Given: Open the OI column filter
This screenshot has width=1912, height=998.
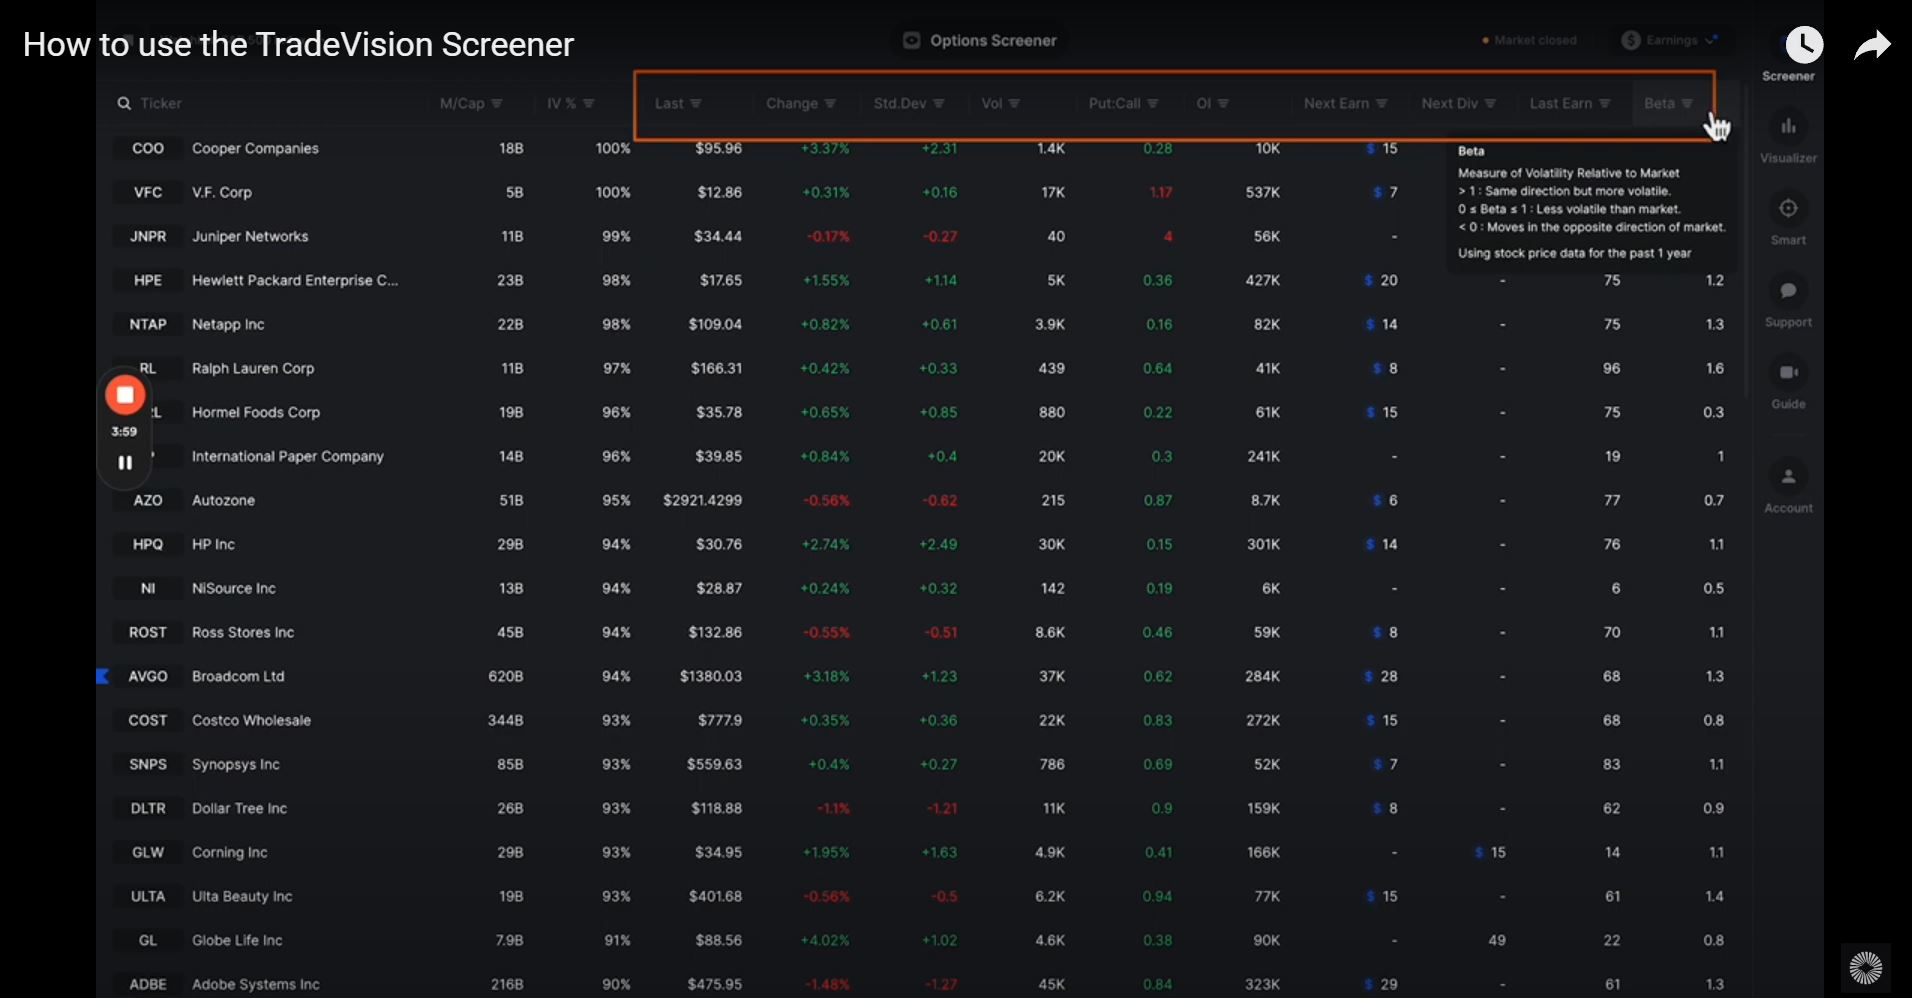Looking at the screenshot, I should pos(1223,103).
